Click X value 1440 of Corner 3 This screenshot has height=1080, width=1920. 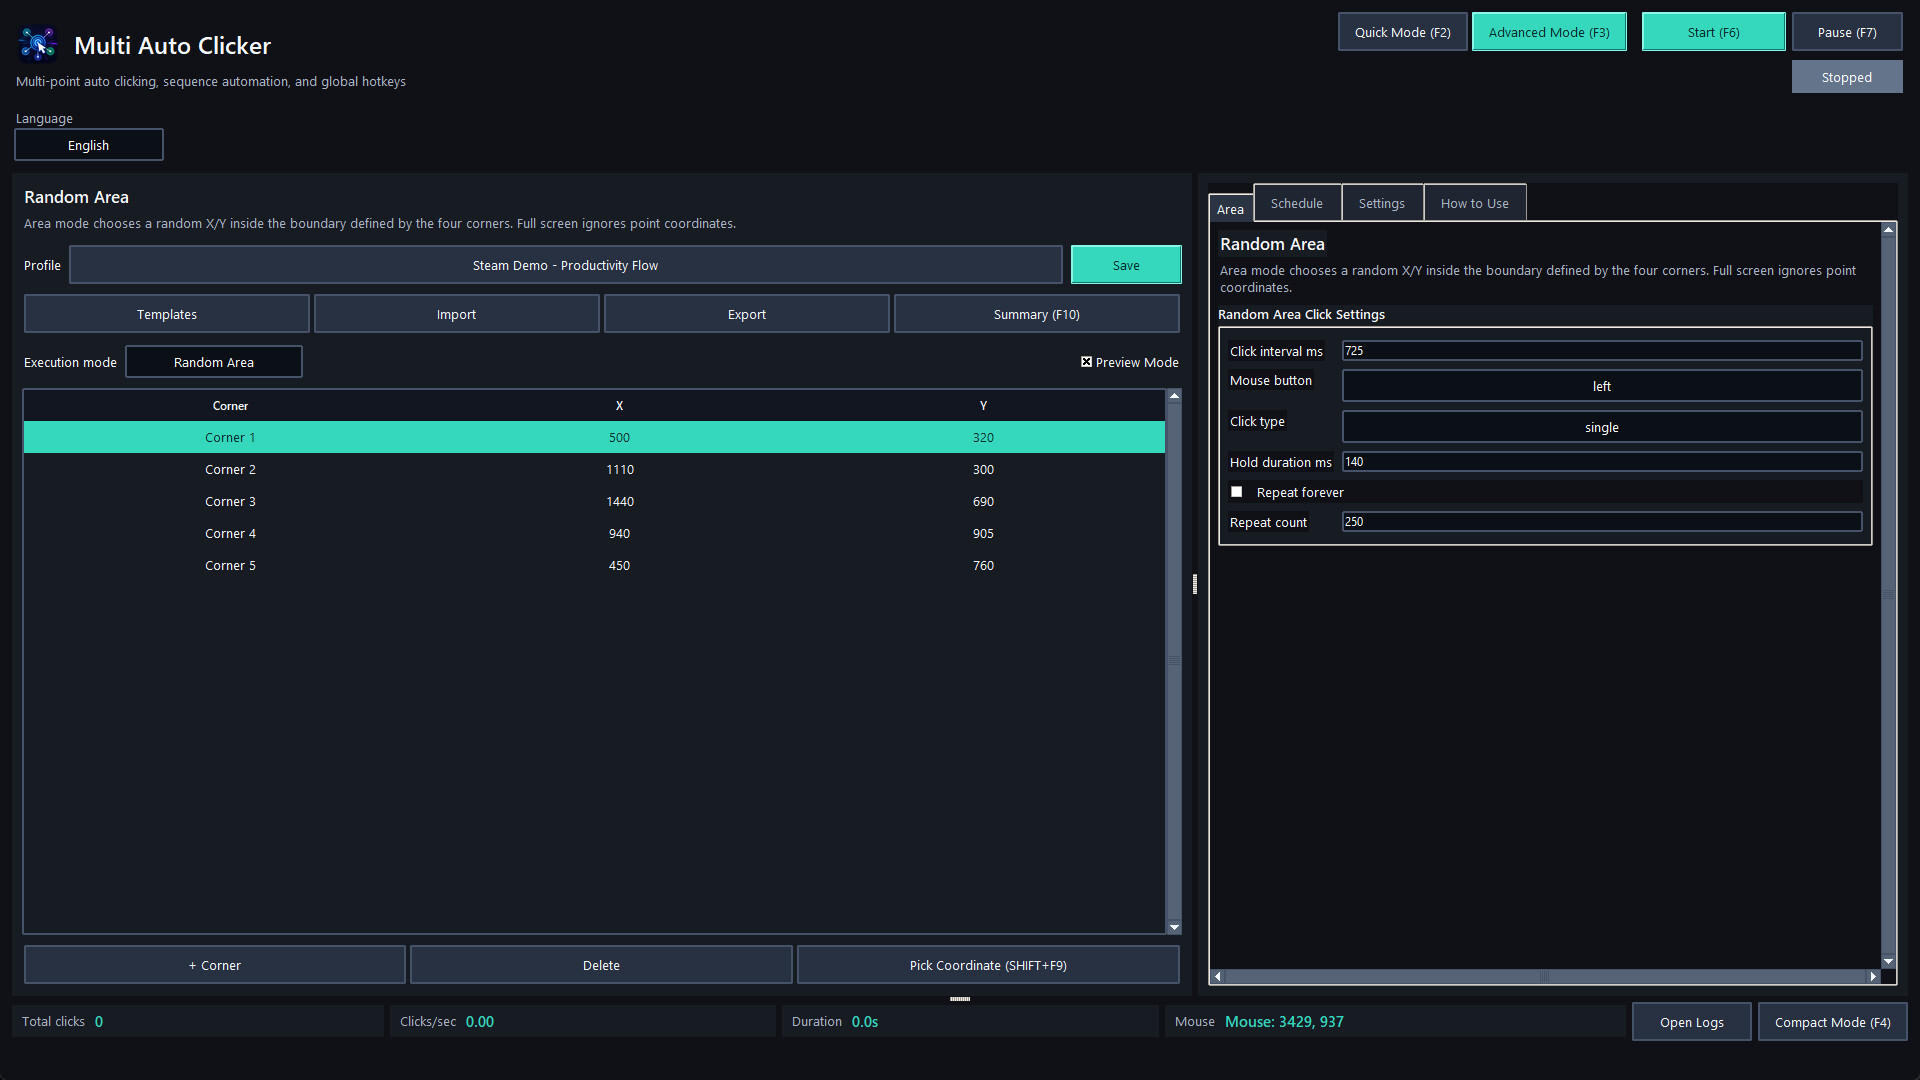620,501
